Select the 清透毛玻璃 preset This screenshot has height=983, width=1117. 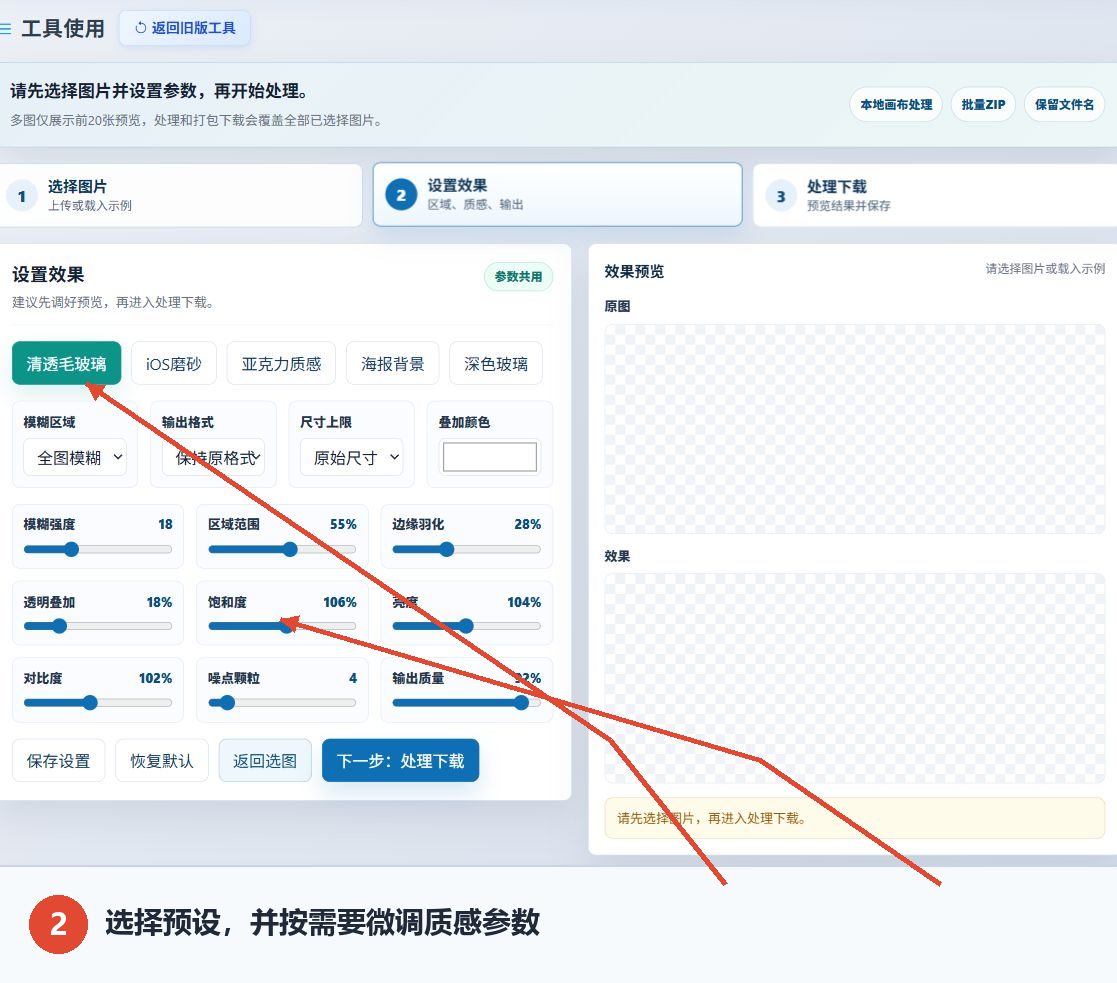click(66, 363)
